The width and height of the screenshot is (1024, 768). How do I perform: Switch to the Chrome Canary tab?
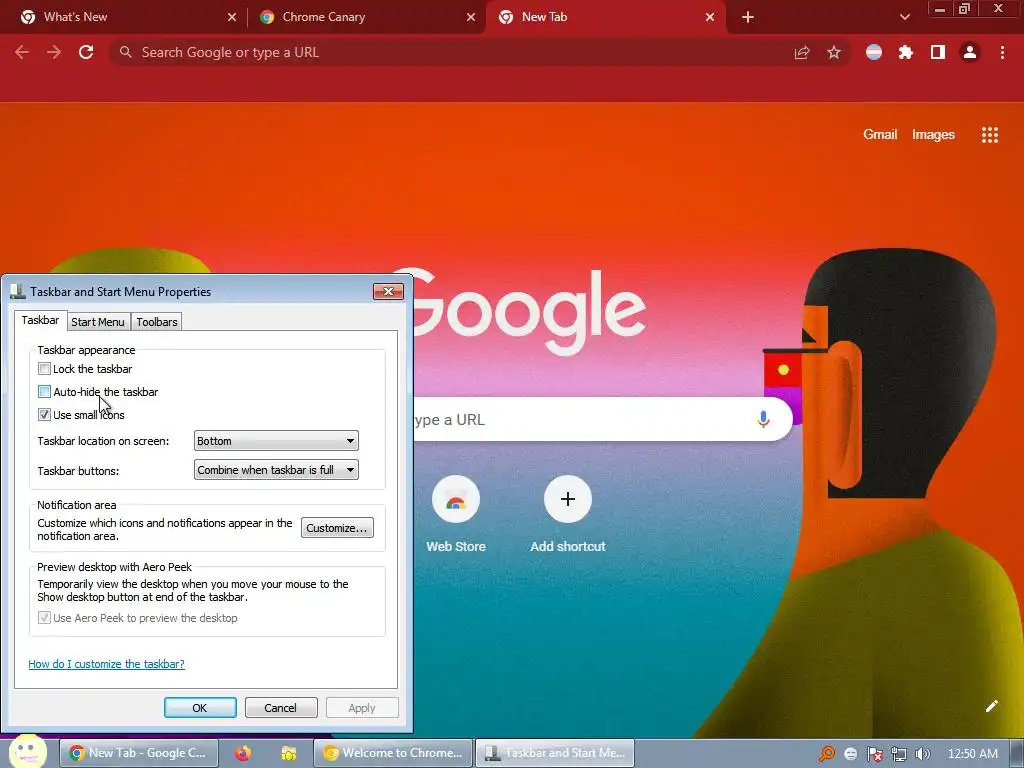coord(366,17)
